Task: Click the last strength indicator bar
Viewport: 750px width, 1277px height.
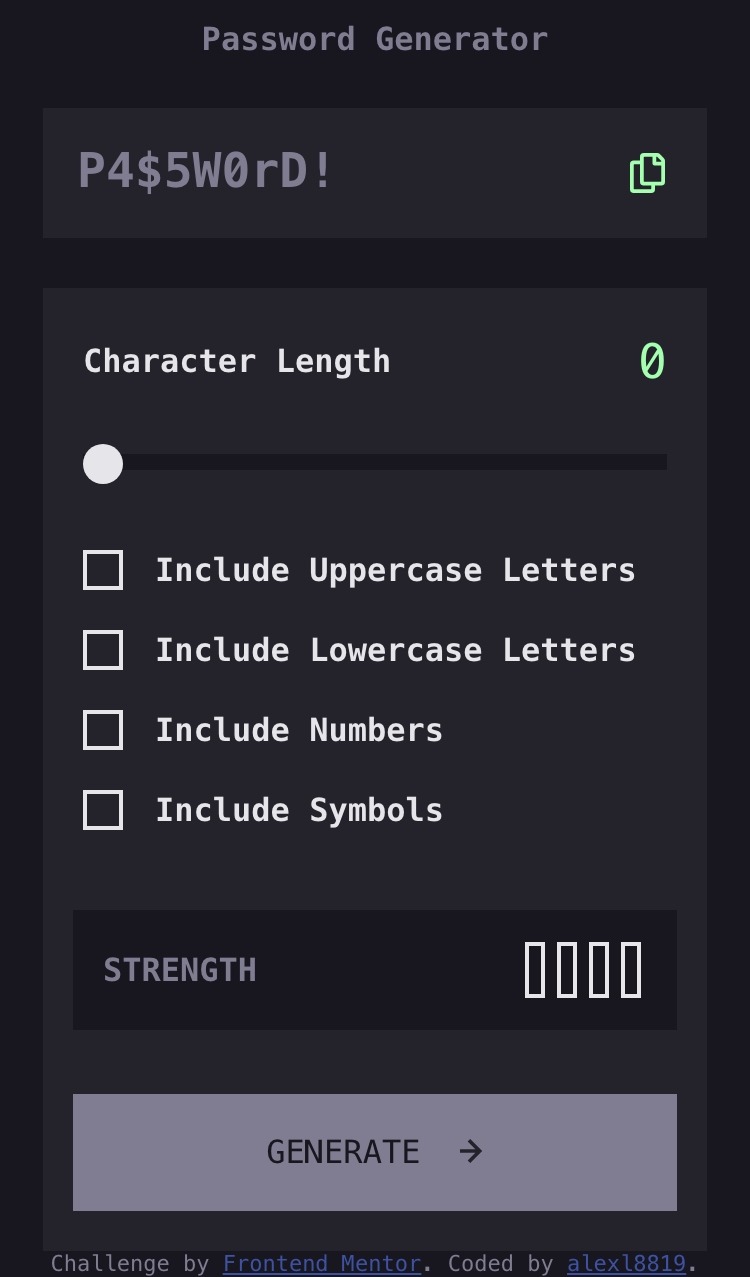Action: (x=631, y=970)
